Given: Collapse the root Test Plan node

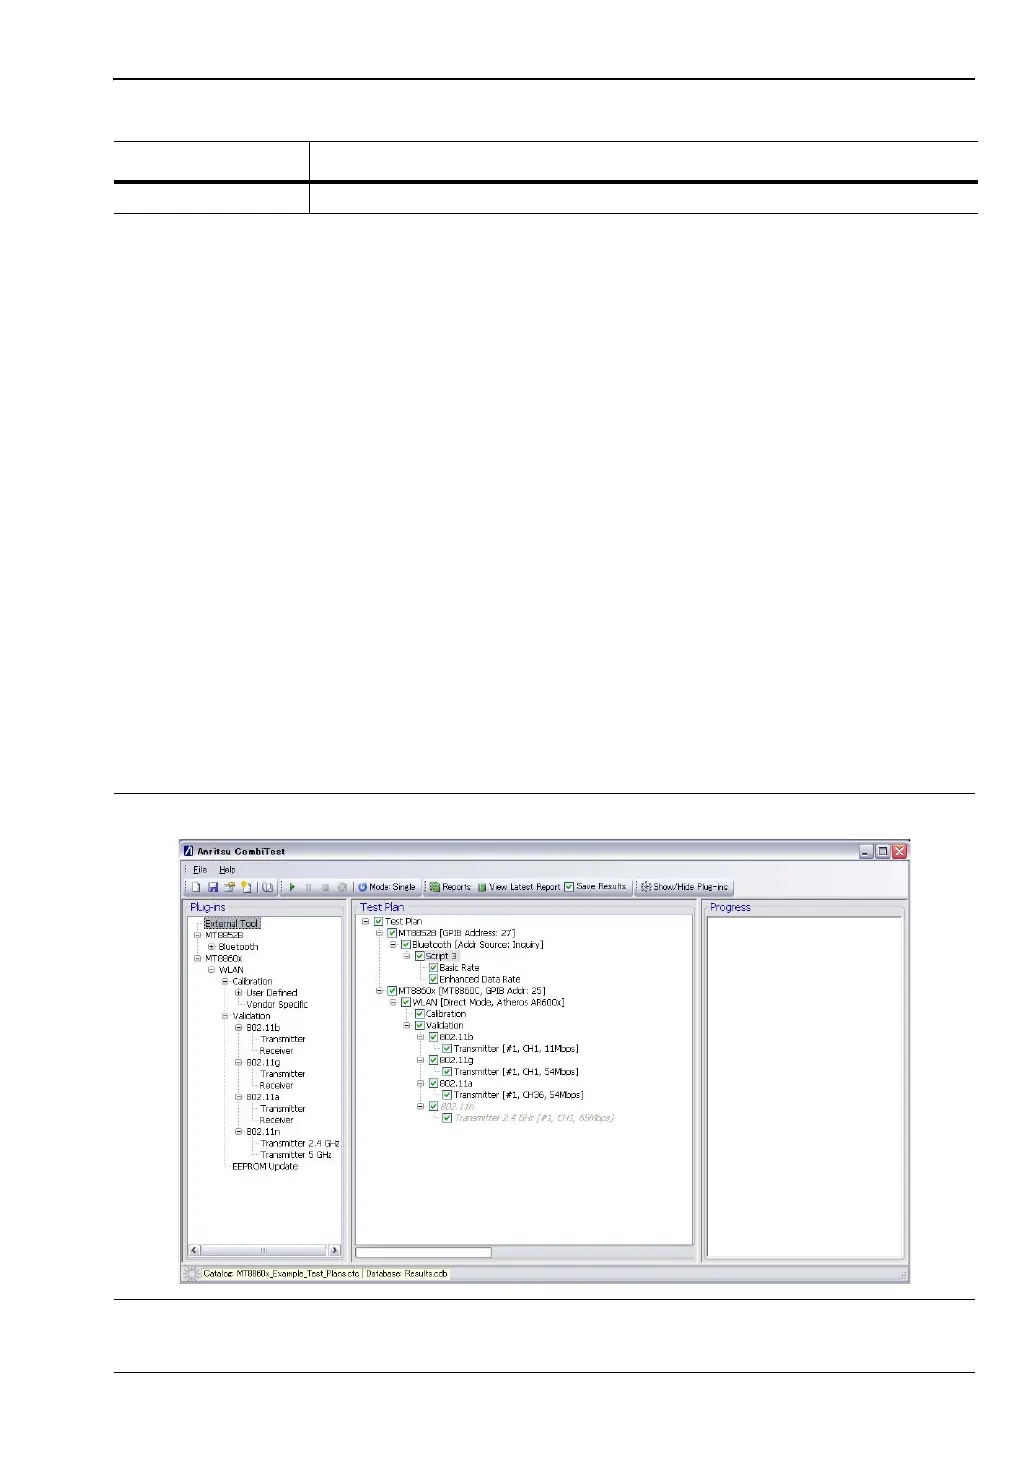Looking at the screenshot, I should pyautogui.click(x=365, y=922).
